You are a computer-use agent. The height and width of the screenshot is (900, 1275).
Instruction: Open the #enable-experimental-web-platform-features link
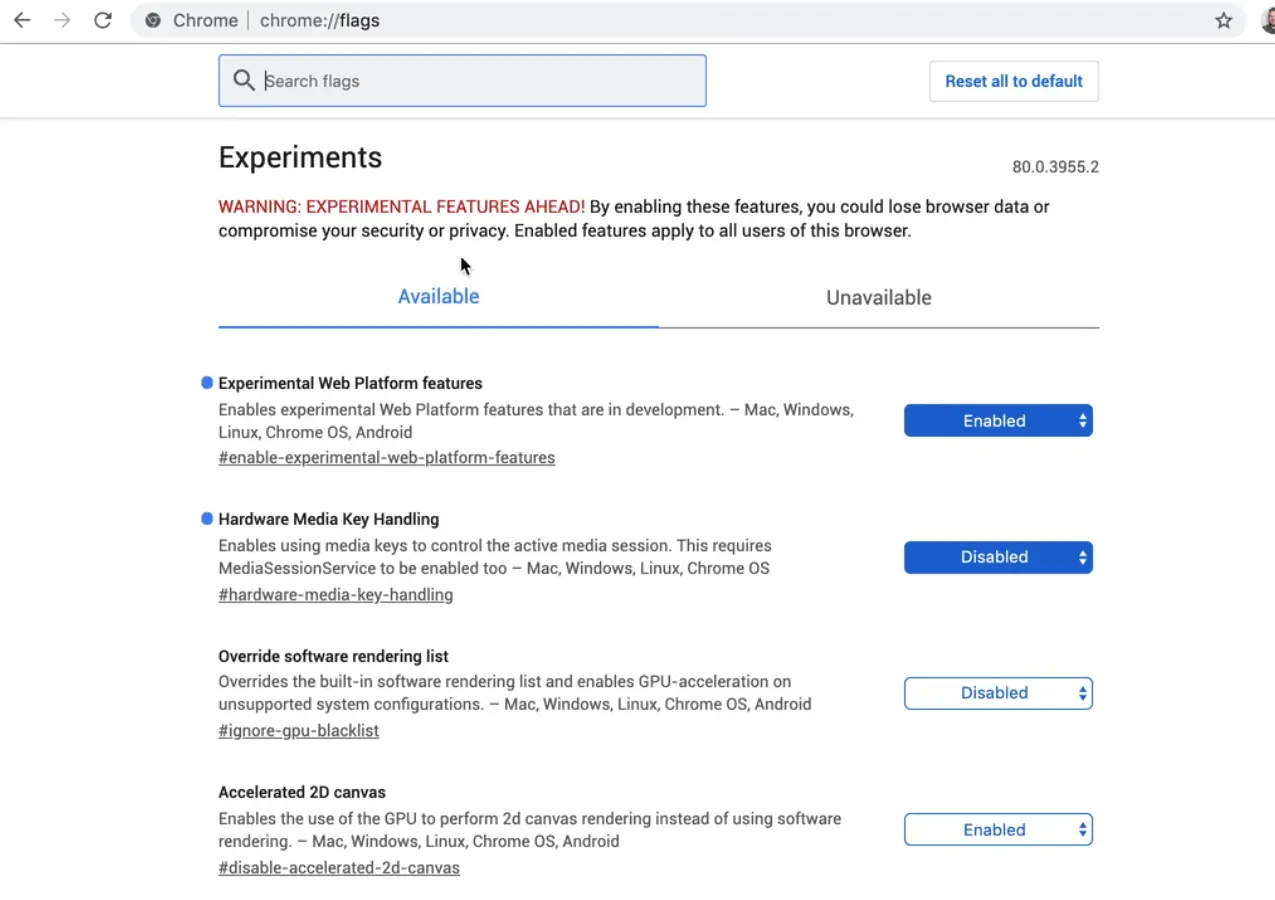[x=386, y=458]
